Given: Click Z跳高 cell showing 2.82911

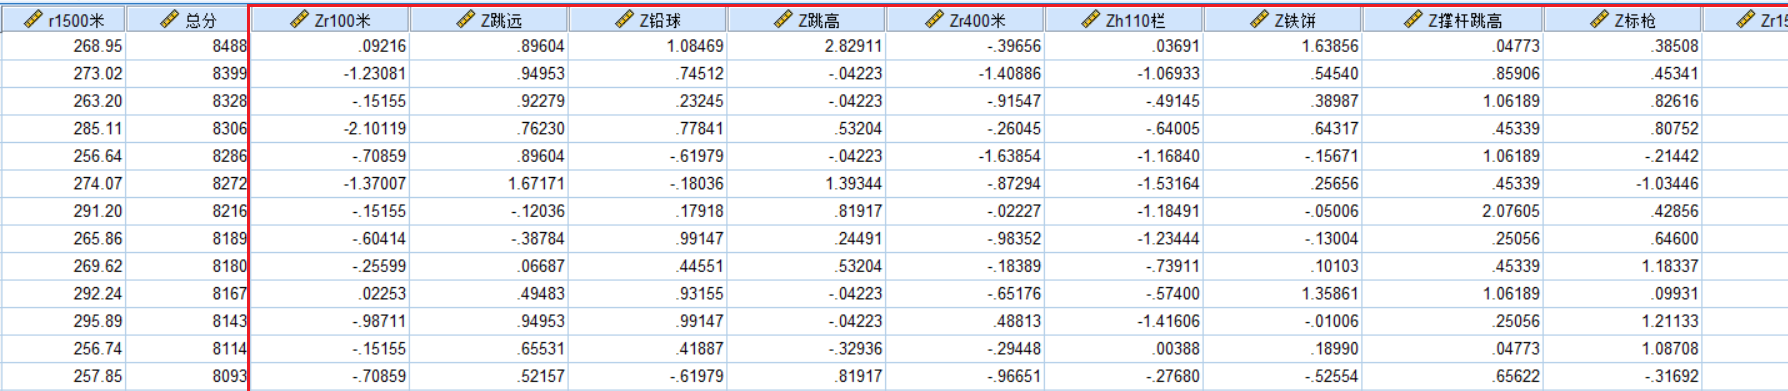Looking at the screenshot, I should [807, 46].
